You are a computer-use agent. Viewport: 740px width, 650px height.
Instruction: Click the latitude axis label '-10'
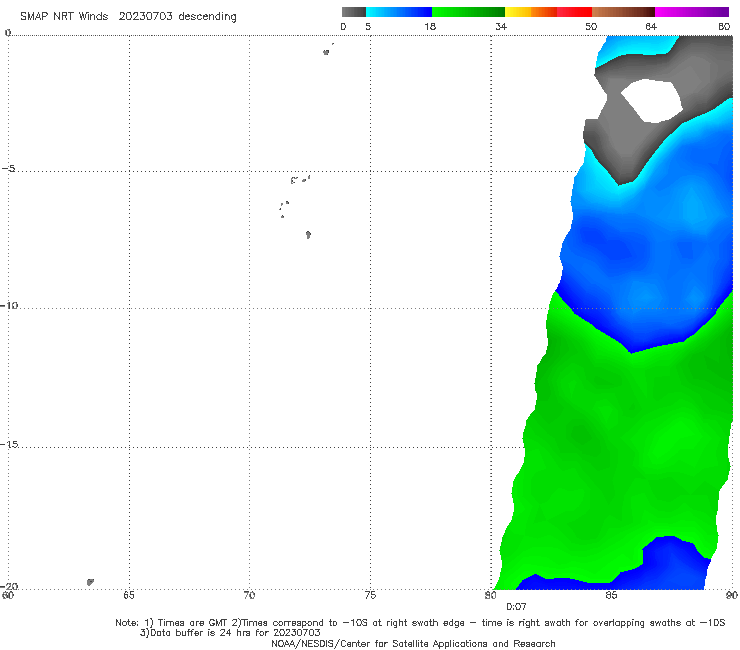tap(9, 305)
